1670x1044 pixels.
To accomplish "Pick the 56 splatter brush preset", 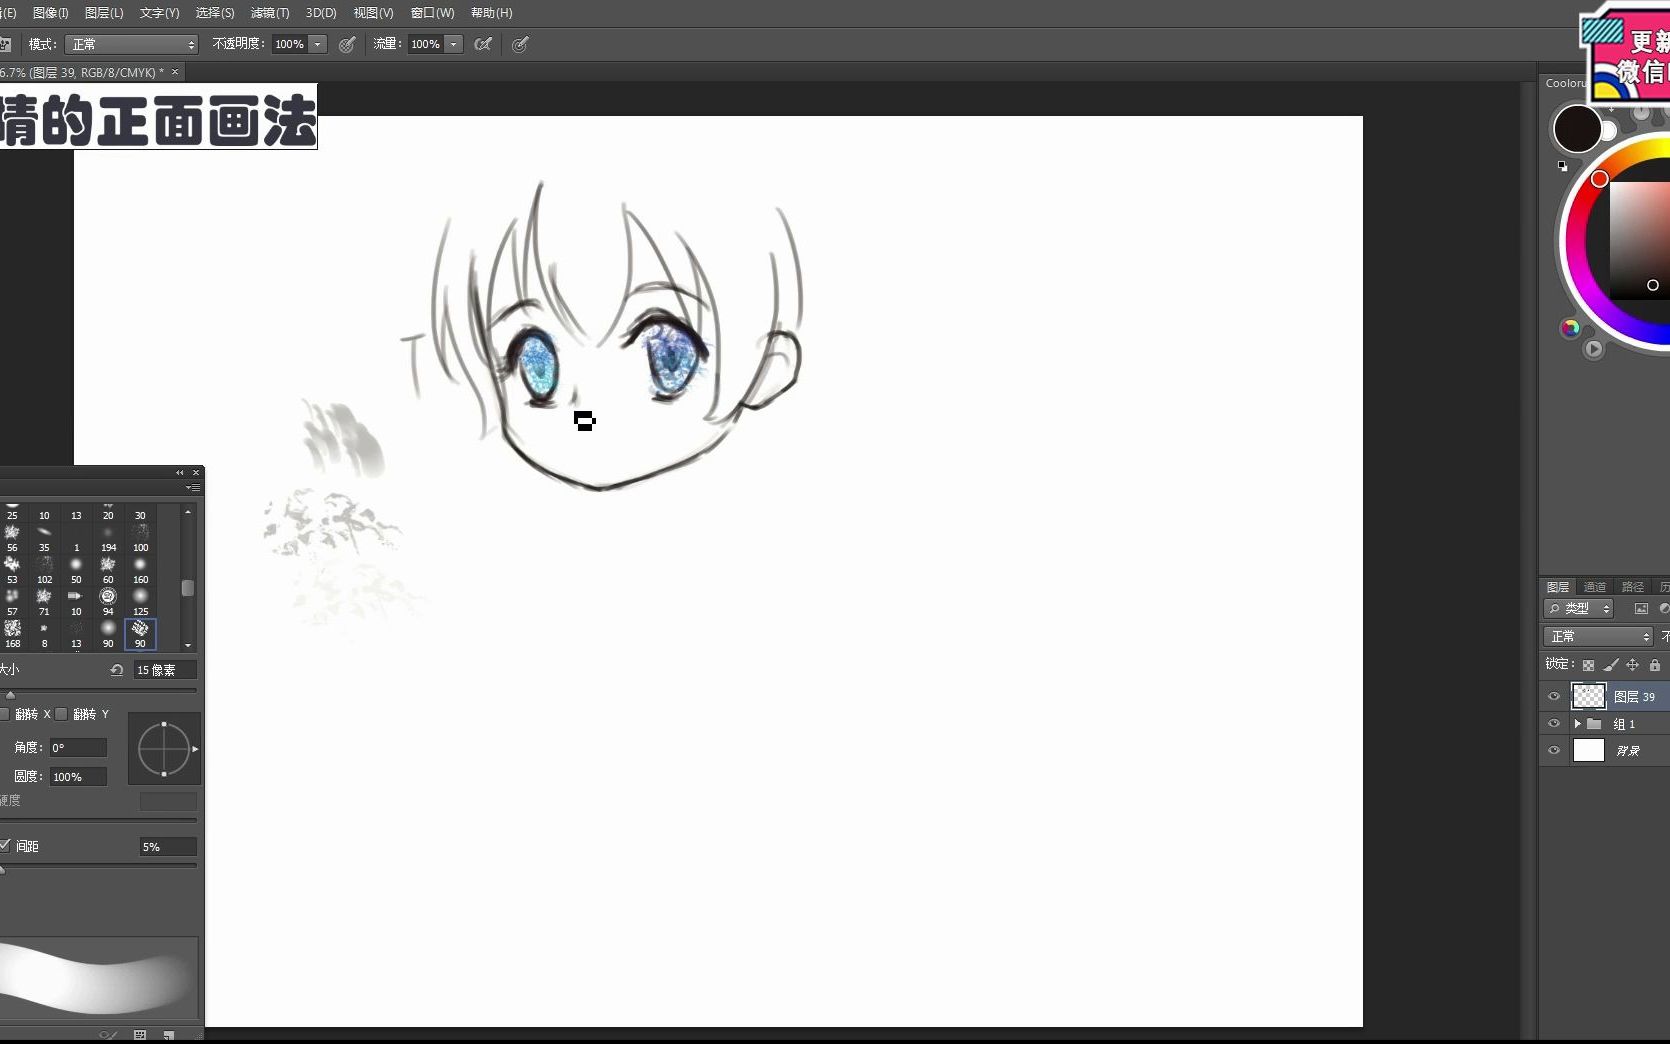I will click(x=12, y=537).
